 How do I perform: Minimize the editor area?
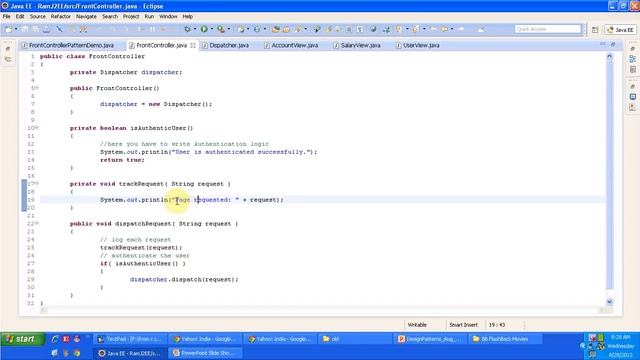602,44
